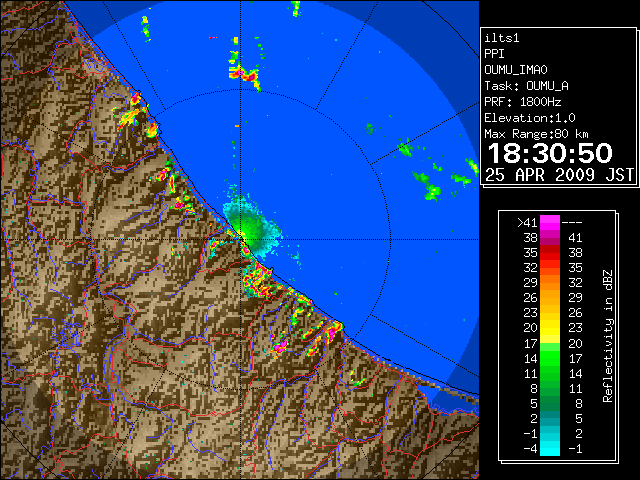The image size is (640, 480).
Task: Pick the yellow 20–23 dBZ swatch
Action: [x=550, y=328]
